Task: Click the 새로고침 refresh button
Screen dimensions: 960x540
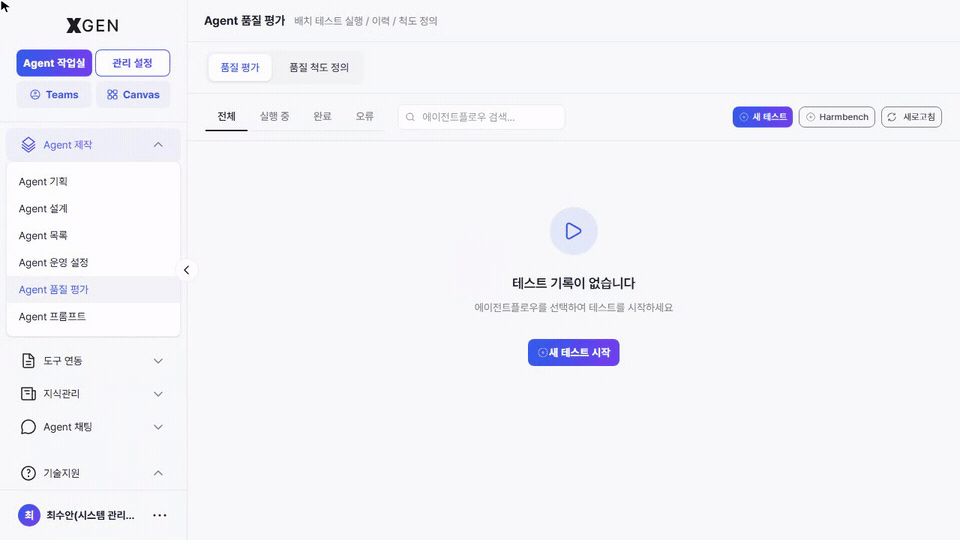Action: [912, 117]
